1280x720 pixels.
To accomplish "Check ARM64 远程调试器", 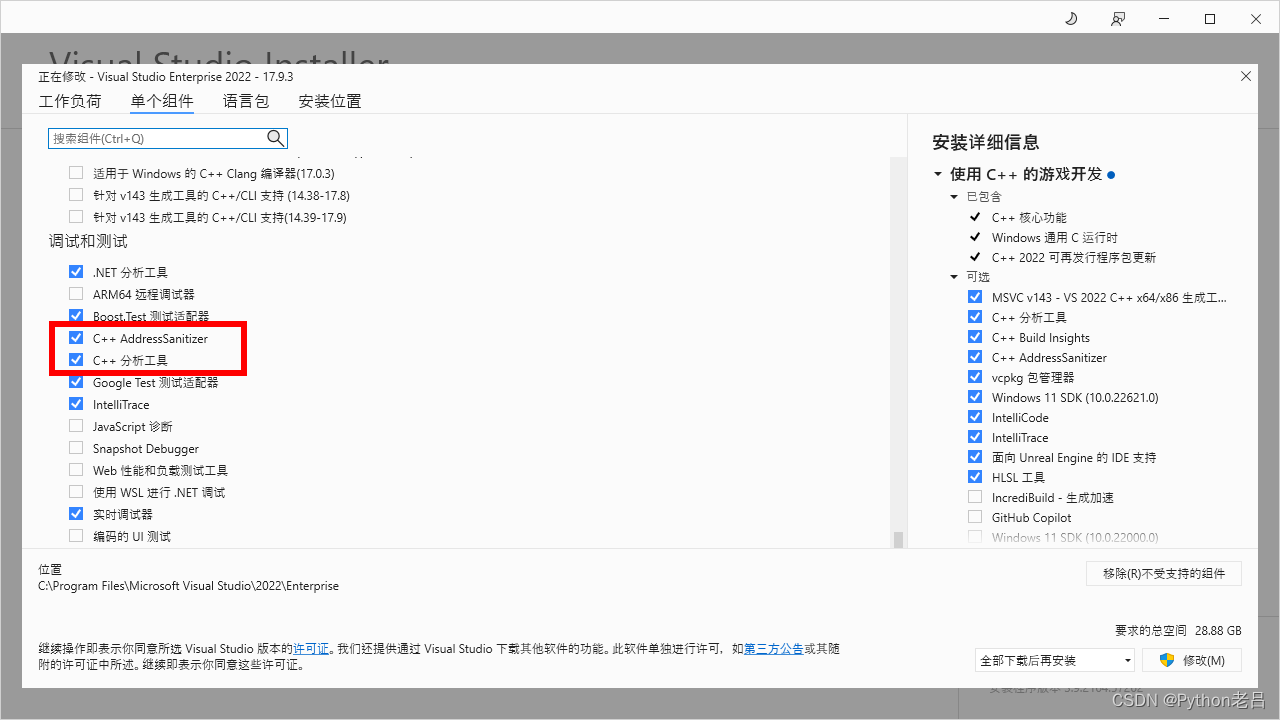I will pos(76,294).
